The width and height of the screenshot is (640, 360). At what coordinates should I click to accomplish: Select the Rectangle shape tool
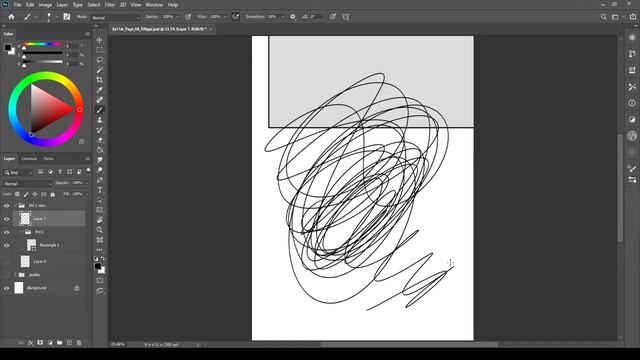click(100, 210)
